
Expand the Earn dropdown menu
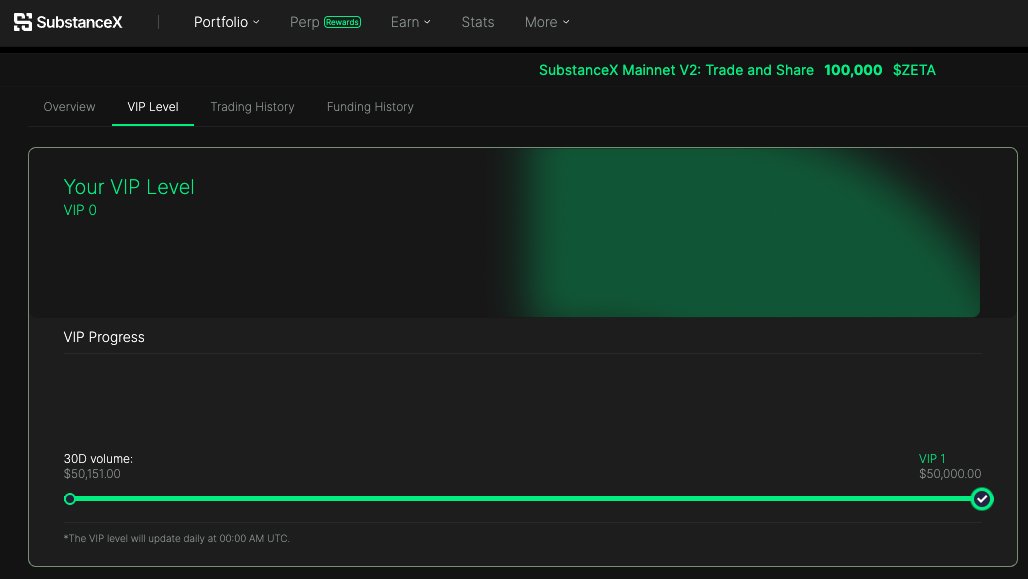[x=410, y=22]
